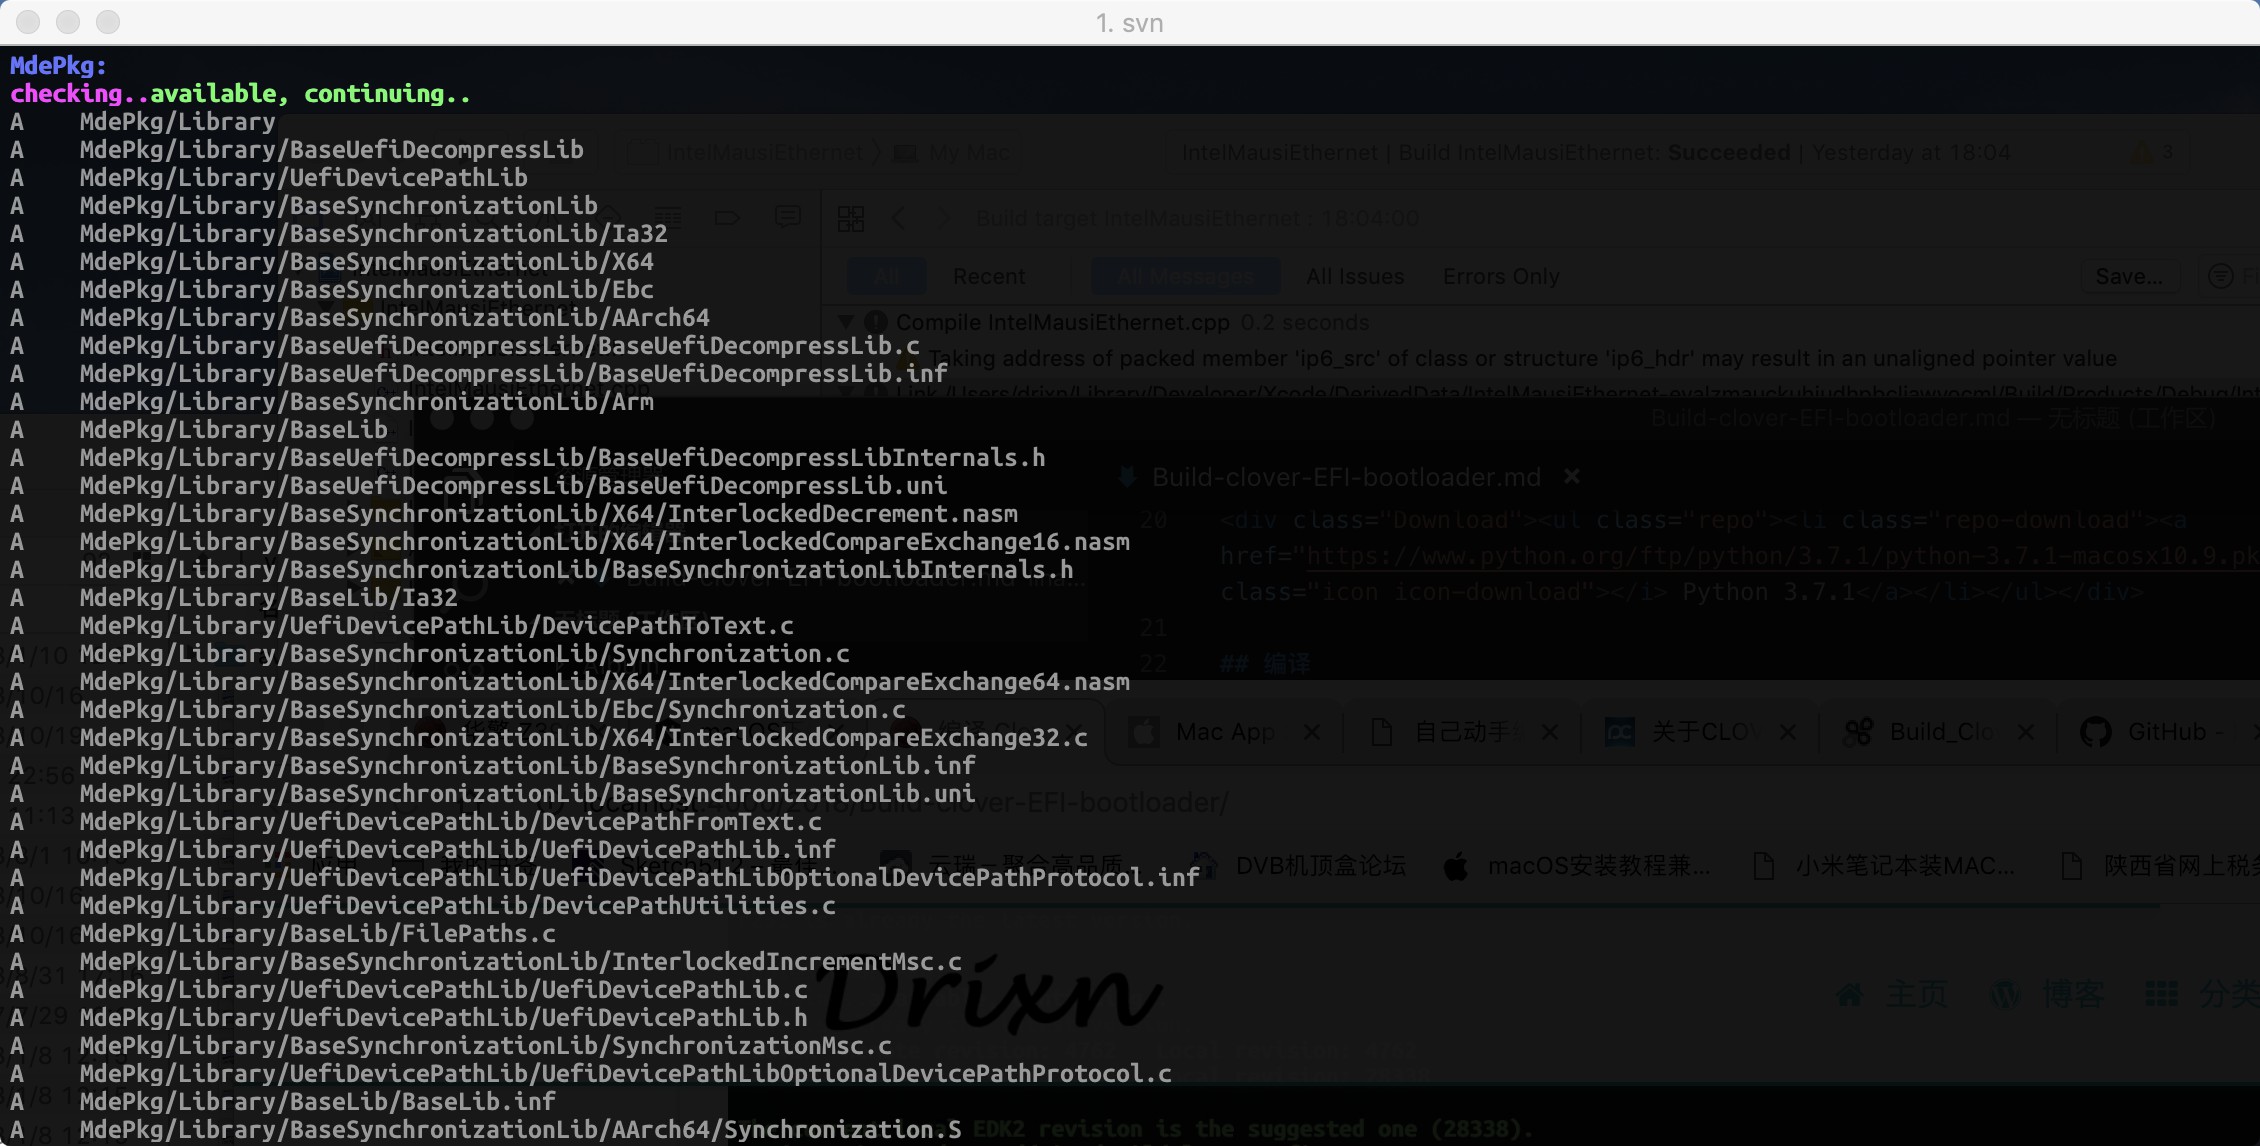
Task: Click the line ending 'InterlockedCompareExchange32.c'
Action: coord(583,738)
